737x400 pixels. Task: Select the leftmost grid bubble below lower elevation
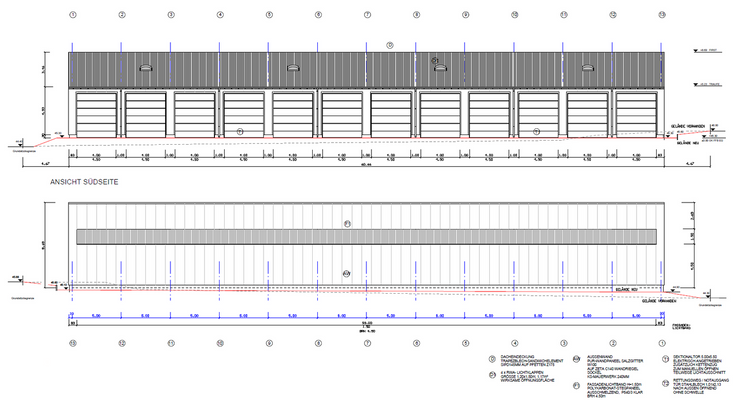pyautogui.click(x=72, y=341)
